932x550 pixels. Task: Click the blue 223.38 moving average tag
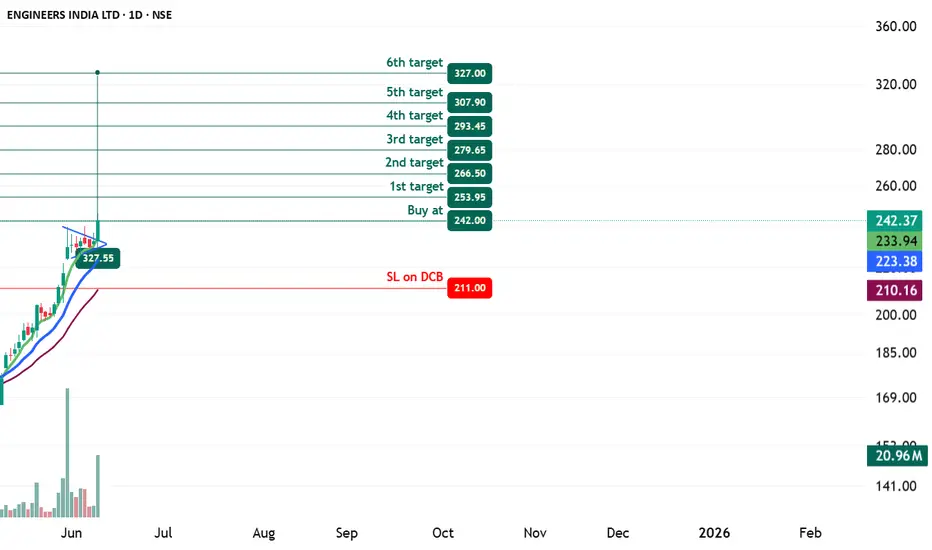895,261
